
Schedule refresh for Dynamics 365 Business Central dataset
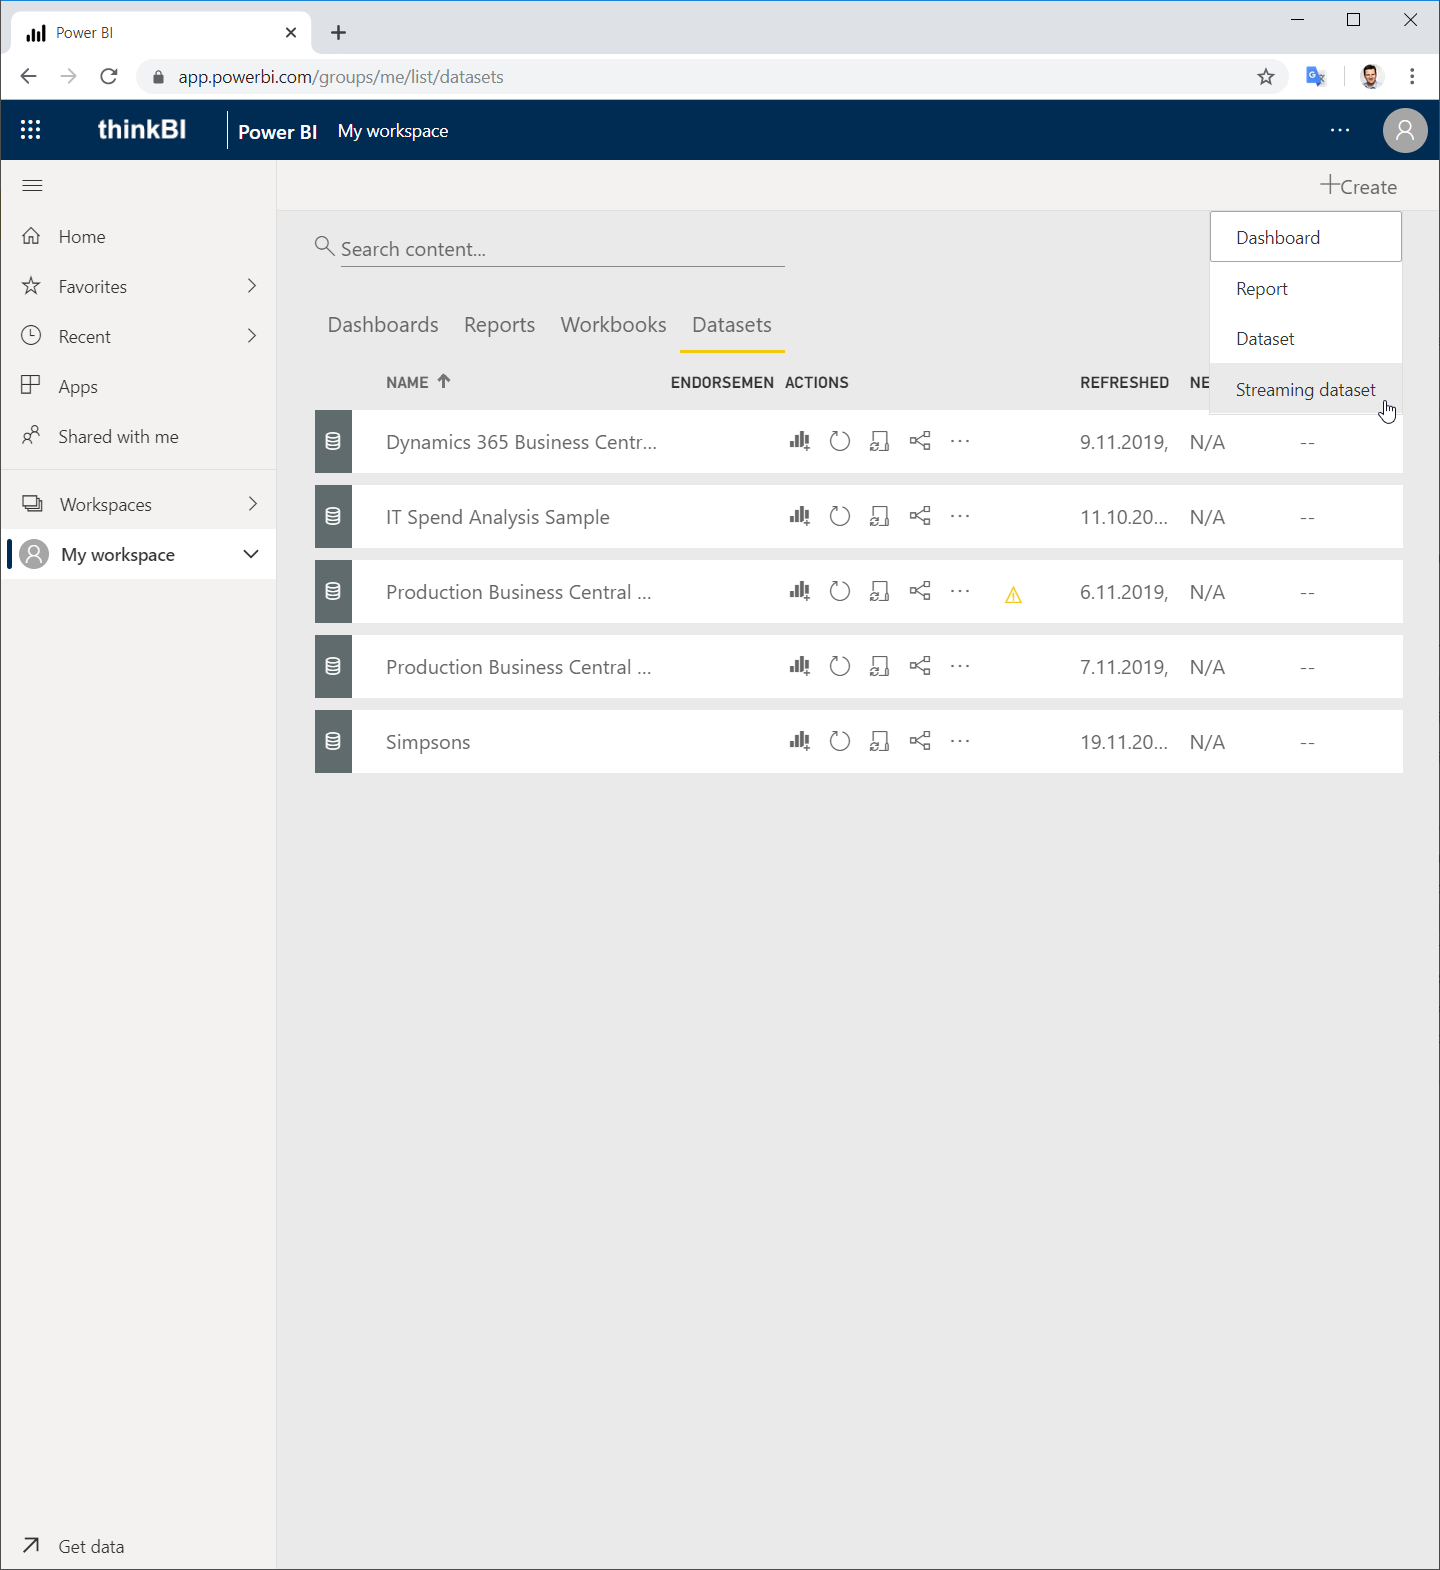[x=880, y=441]
